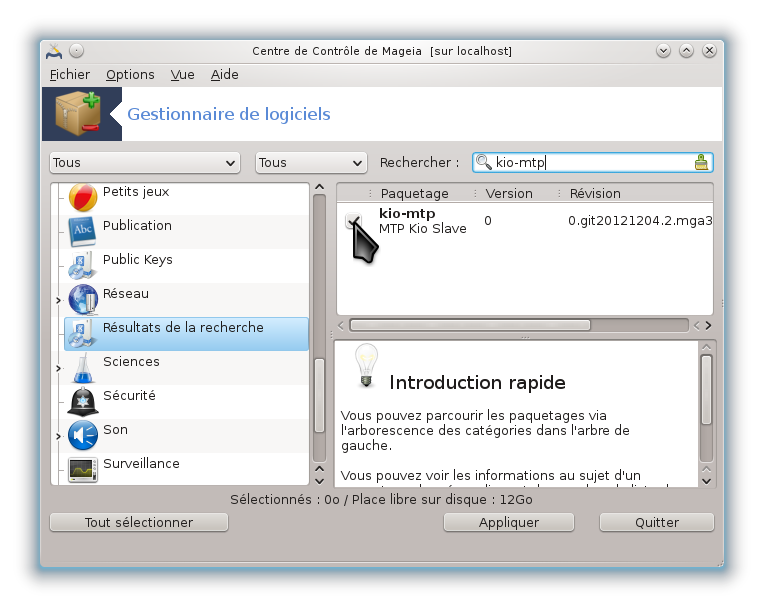Click the package list scroll-left arrow
This screenshot has height=607, width=764.
click(x=341, y=325)
